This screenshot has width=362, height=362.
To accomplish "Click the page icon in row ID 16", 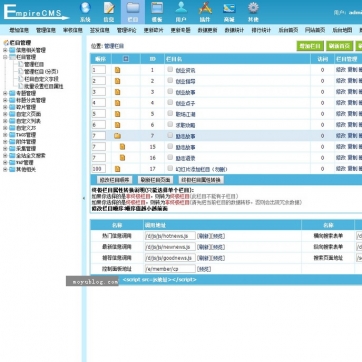I will click(x=122, y=158).
